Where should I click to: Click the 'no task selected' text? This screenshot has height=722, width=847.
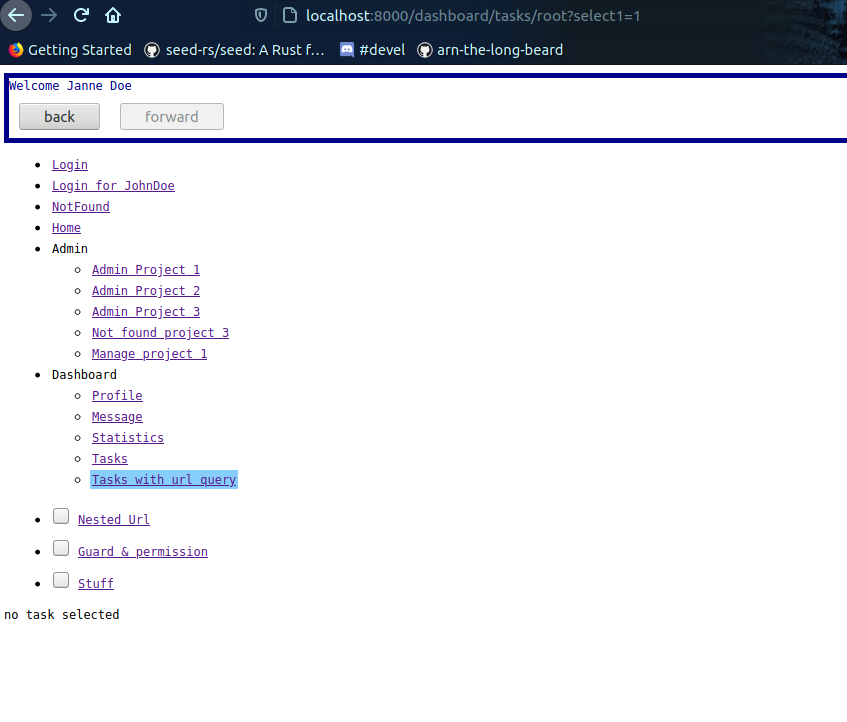click(62, 615)
